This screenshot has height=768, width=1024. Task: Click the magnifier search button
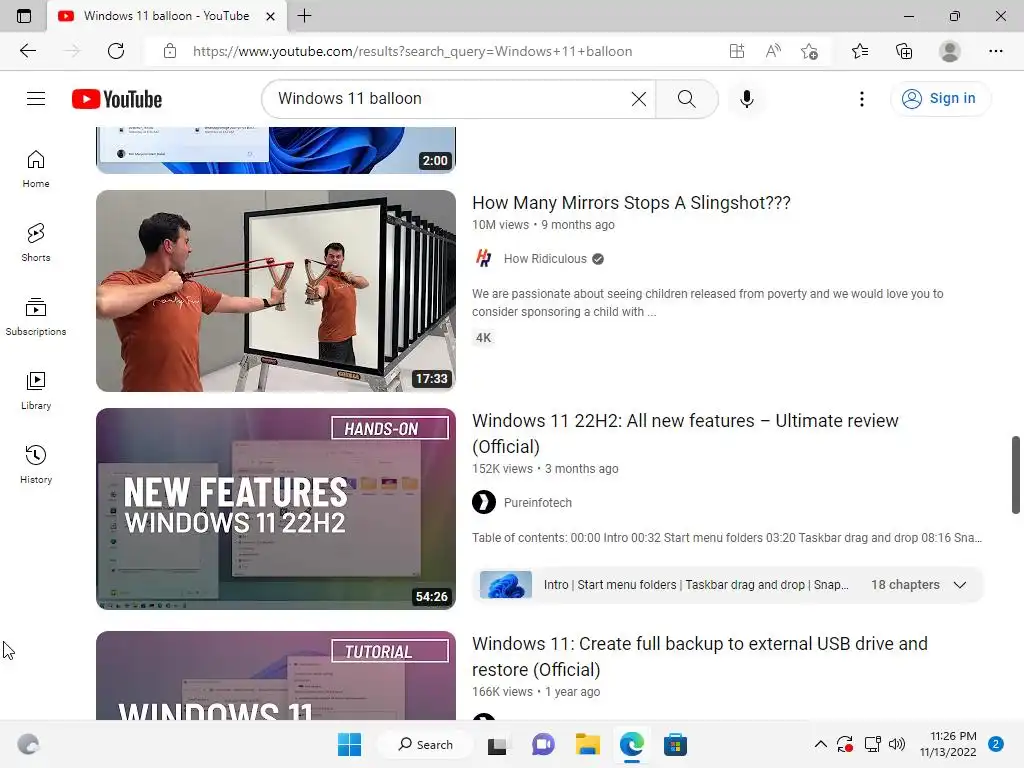point(686,99)
